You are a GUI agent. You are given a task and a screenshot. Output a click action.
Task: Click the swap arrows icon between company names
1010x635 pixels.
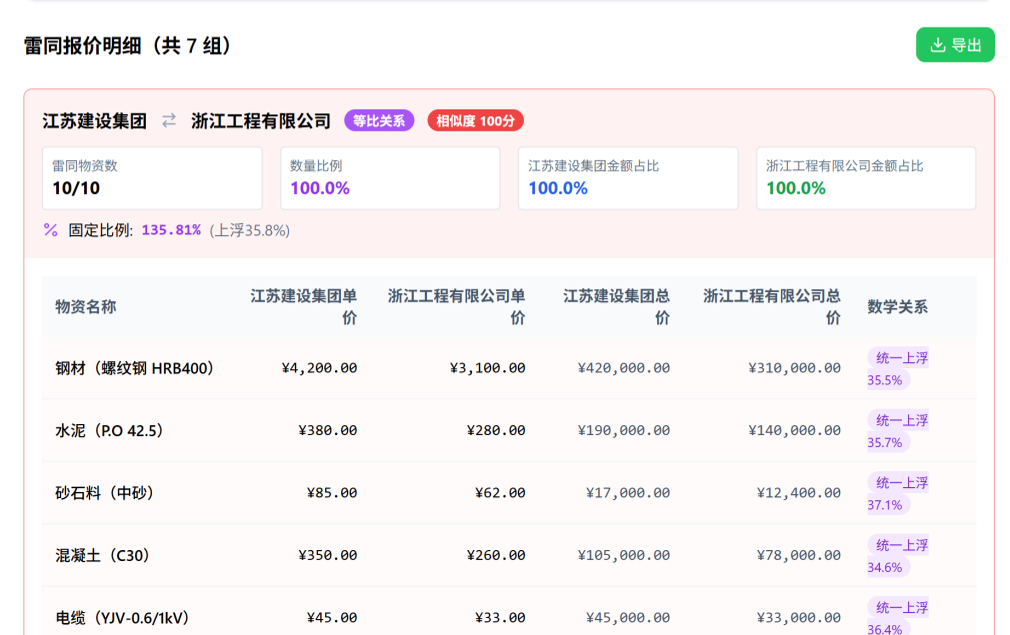coord(169,120)
